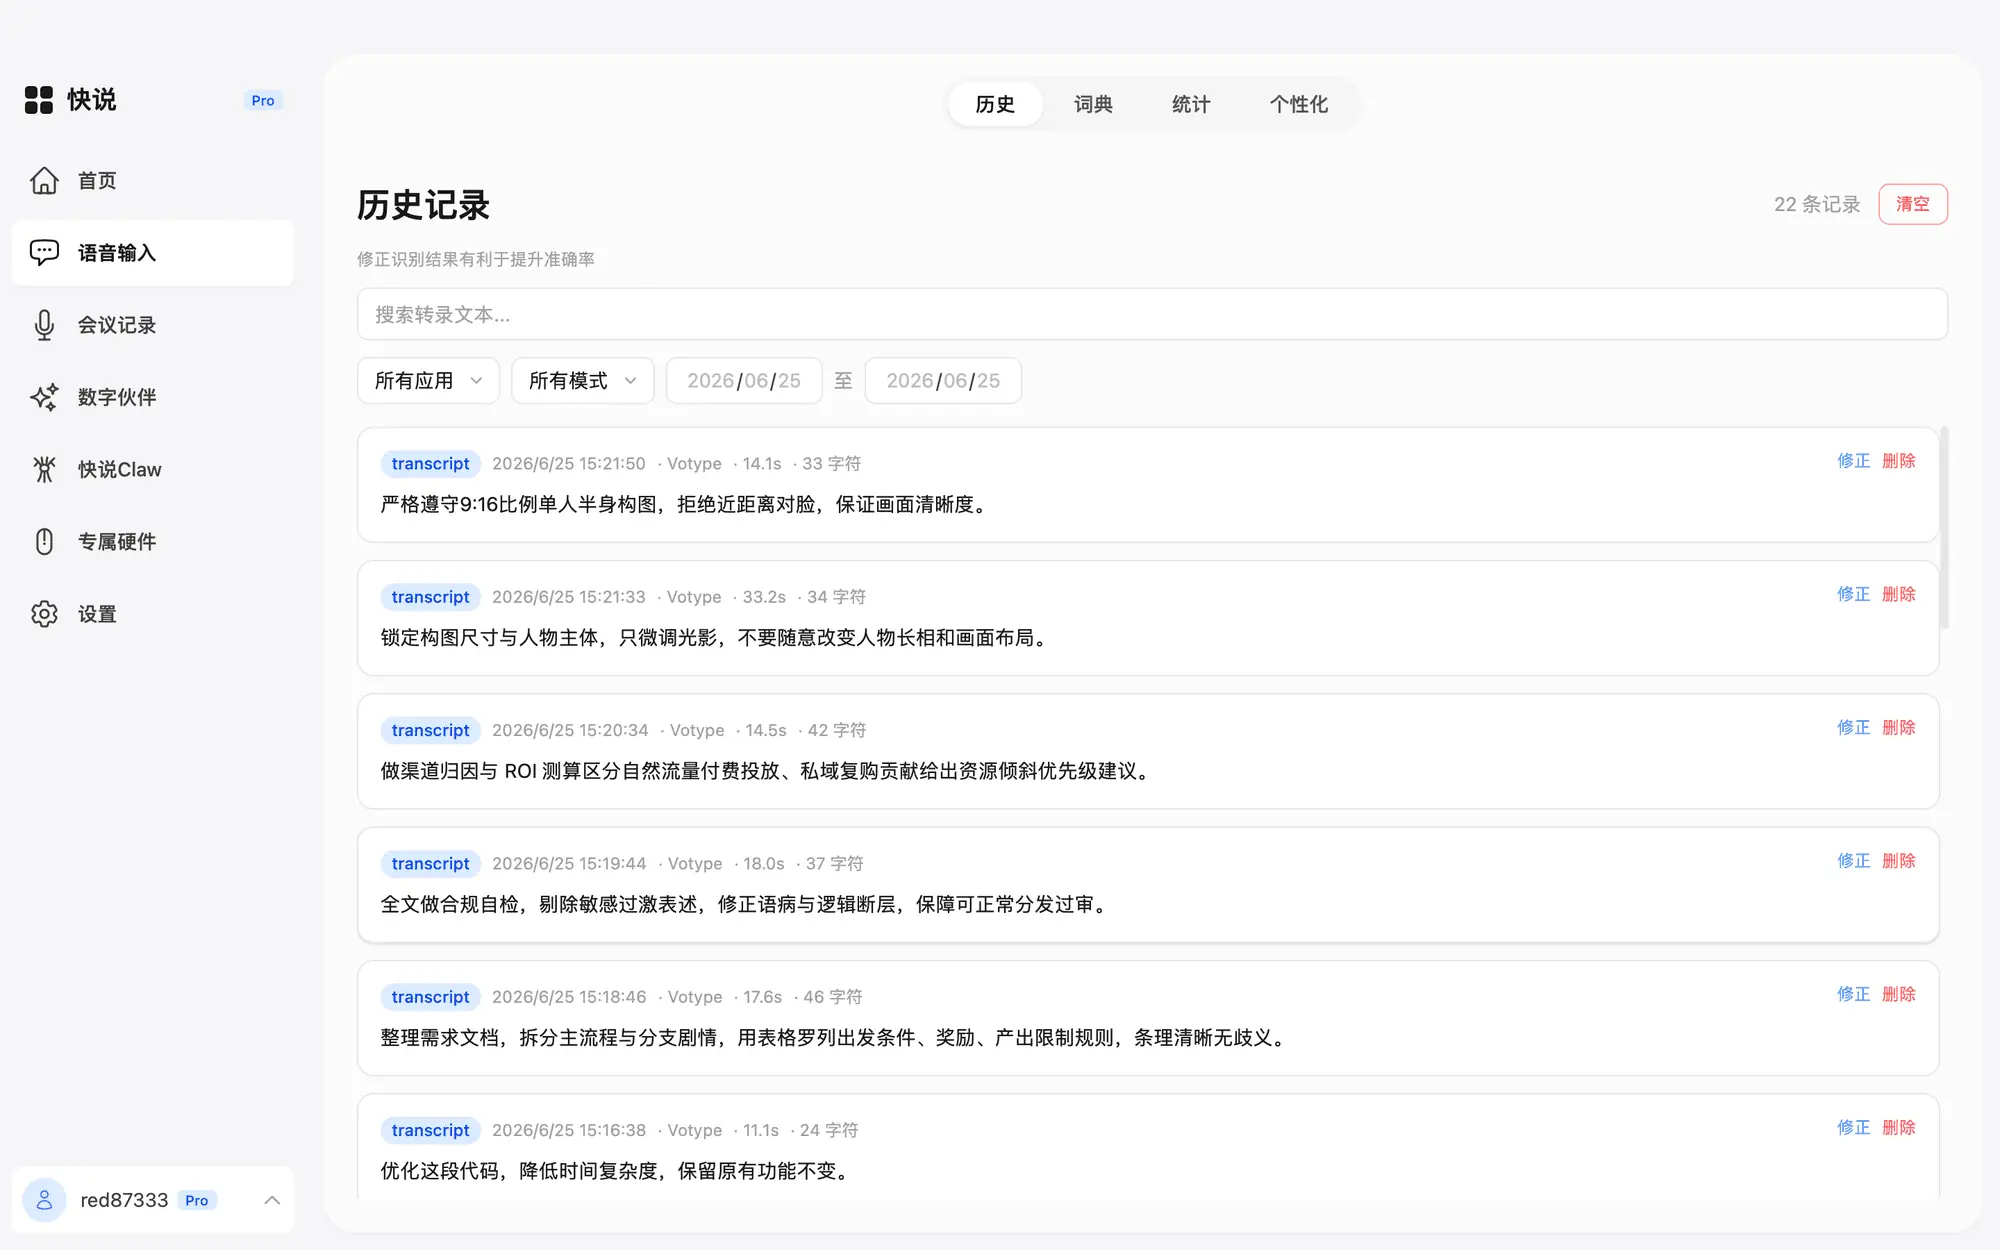Image resolution: width=2000 pixels, height=1250 pixels.
Task: Click 删除 on the 15:21:33 record
Action: 1899,594
